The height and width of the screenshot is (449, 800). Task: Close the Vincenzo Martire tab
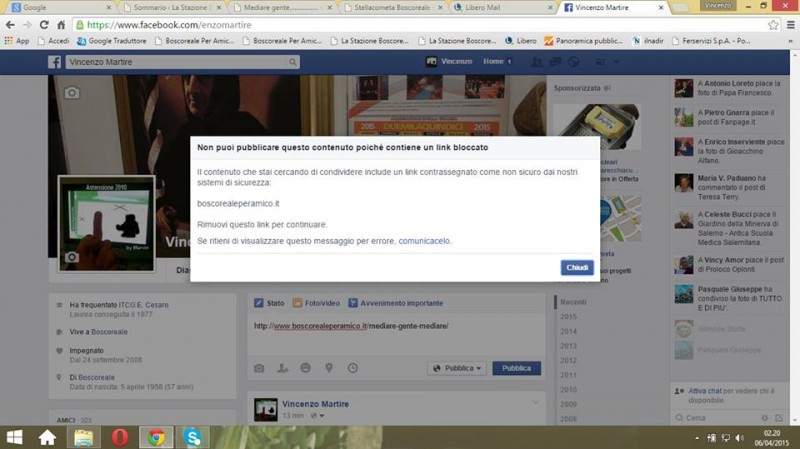pyautogui.click(x=661, y=8)
